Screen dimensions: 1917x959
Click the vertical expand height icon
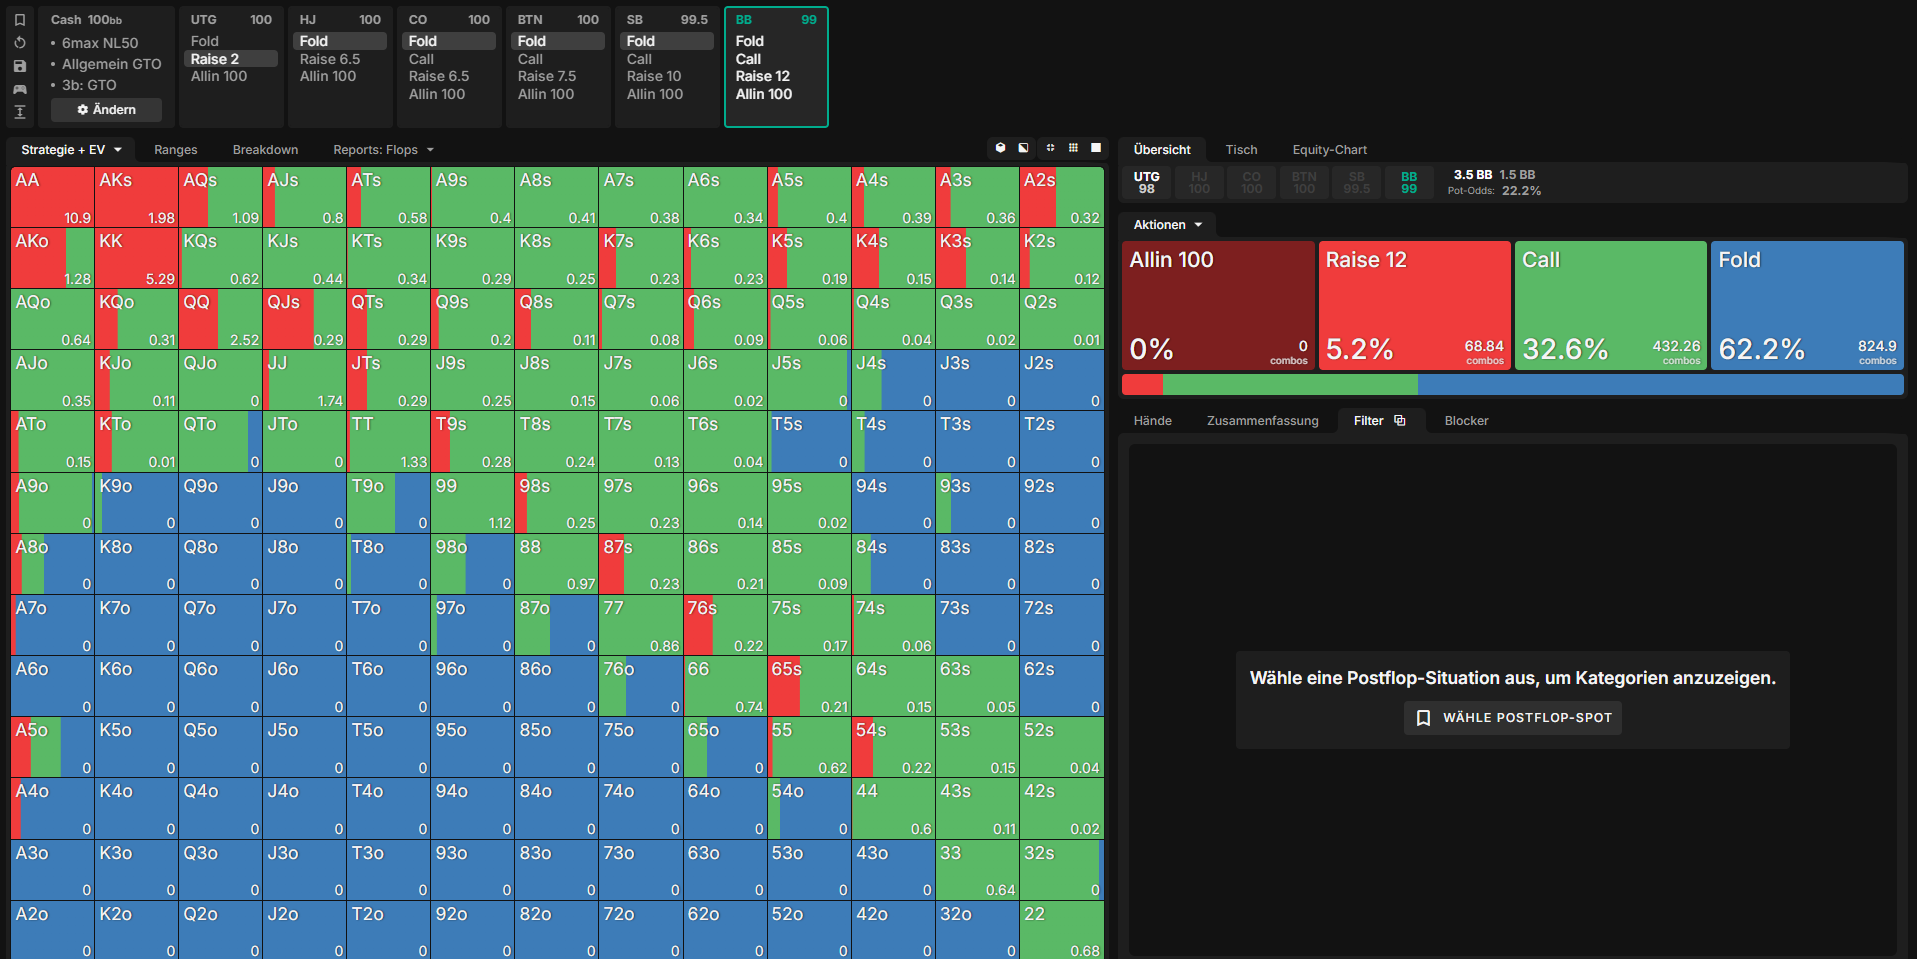[x=19, y=112]
